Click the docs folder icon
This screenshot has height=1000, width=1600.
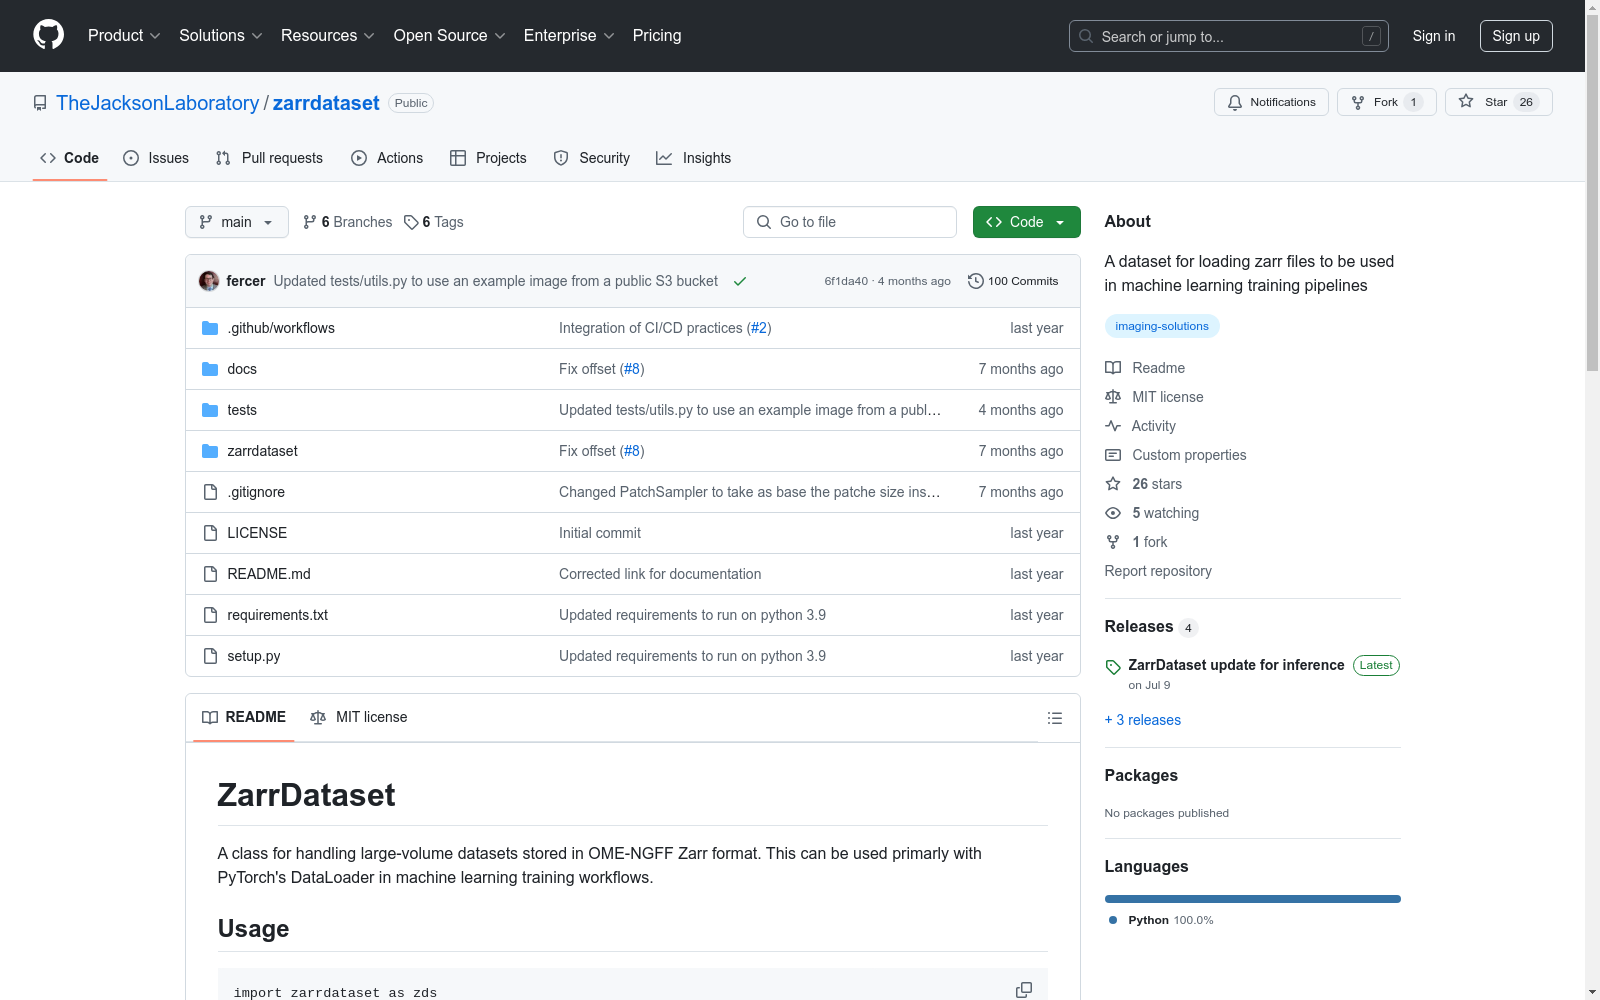click(x=210, y=369)
